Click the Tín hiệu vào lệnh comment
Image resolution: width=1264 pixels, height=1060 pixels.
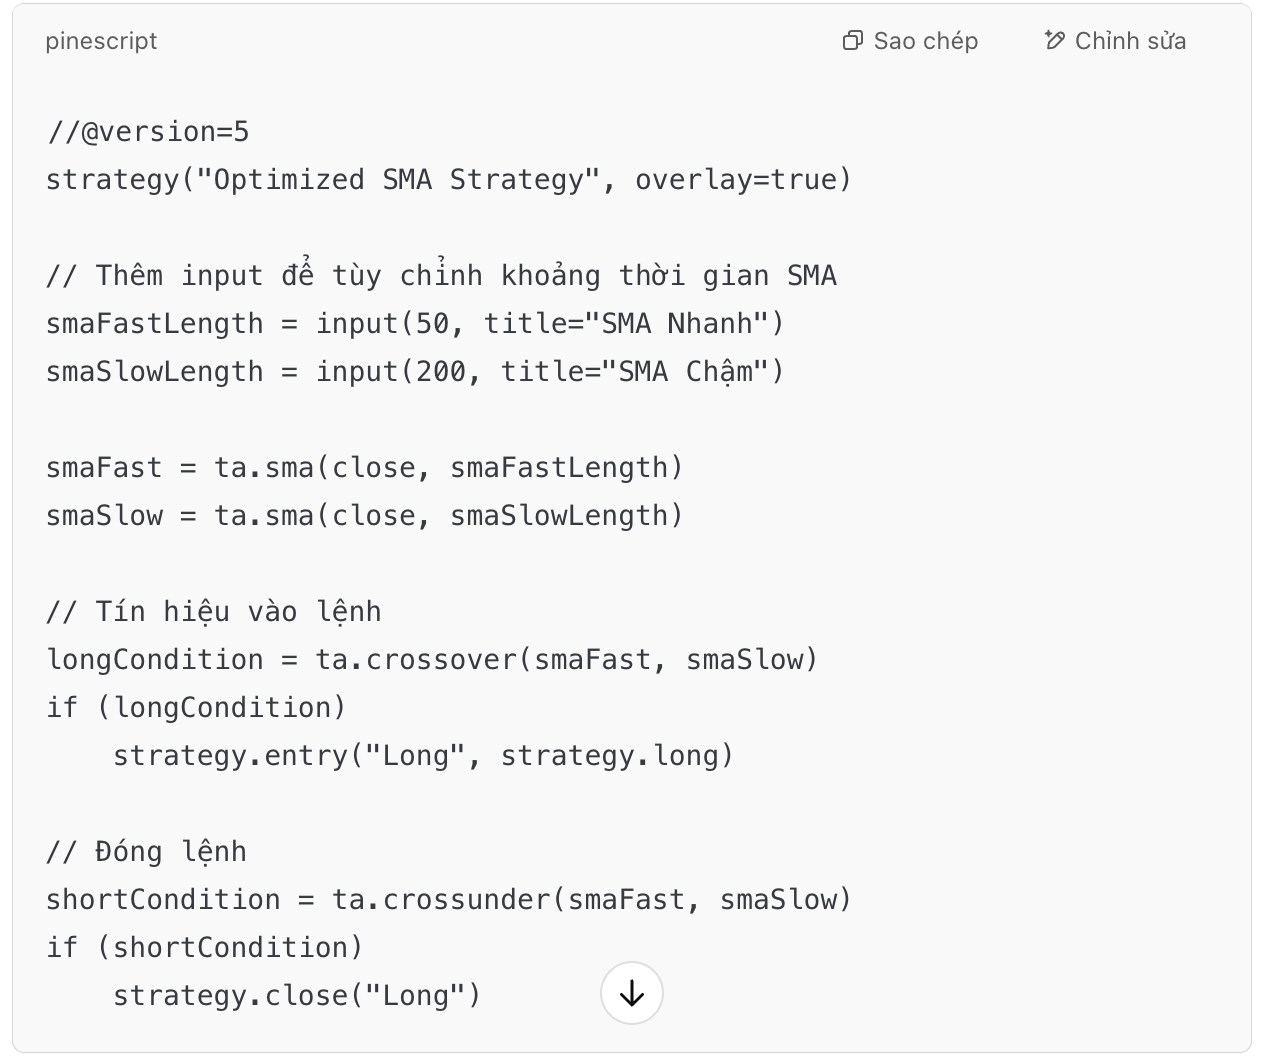214,612
